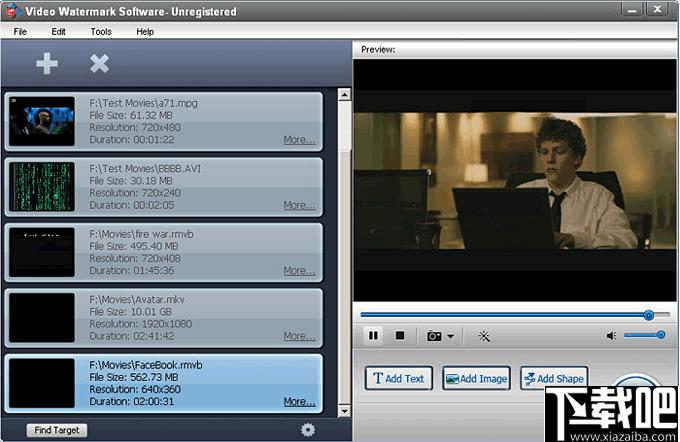This screenshot has width=680, height=442.
Task: Open More link for Avatar.mkv
Action: (x=299, y=336)
